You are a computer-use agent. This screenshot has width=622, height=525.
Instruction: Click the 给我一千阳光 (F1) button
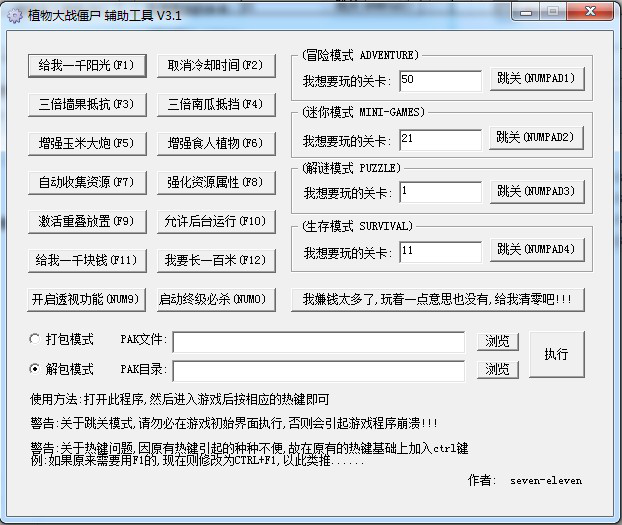point(87,65)
